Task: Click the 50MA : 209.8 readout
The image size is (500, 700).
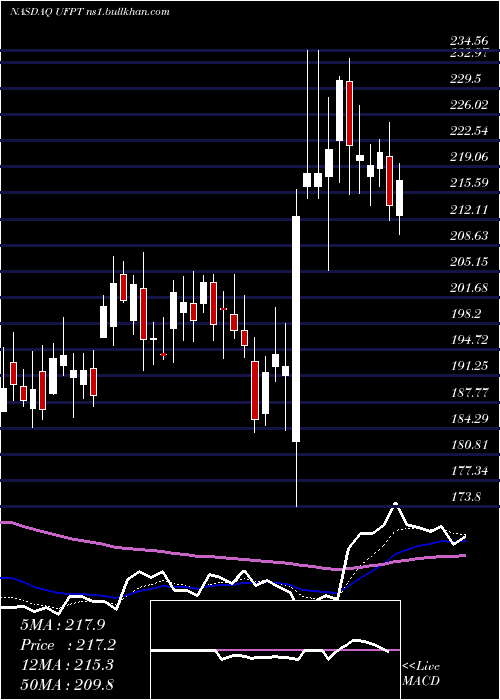Action: [x=67, y=684]
